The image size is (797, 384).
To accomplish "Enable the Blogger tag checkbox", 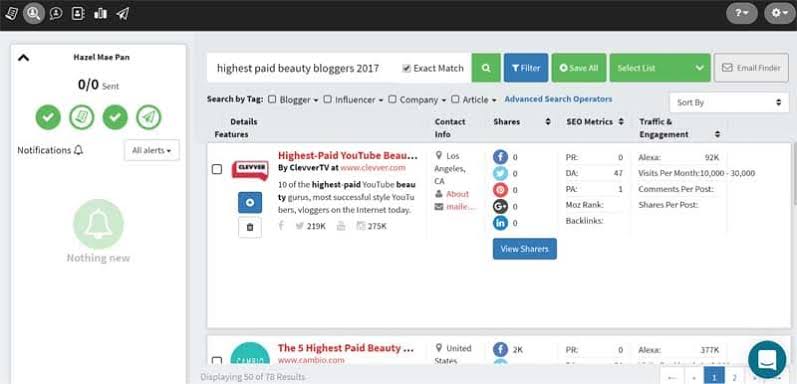I will click(272, 99).
